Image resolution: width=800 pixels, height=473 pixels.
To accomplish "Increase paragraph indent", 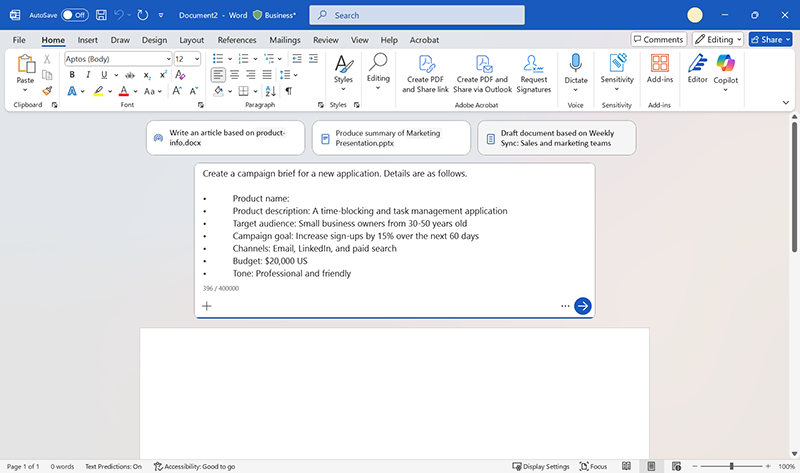I will click(313, 59).
